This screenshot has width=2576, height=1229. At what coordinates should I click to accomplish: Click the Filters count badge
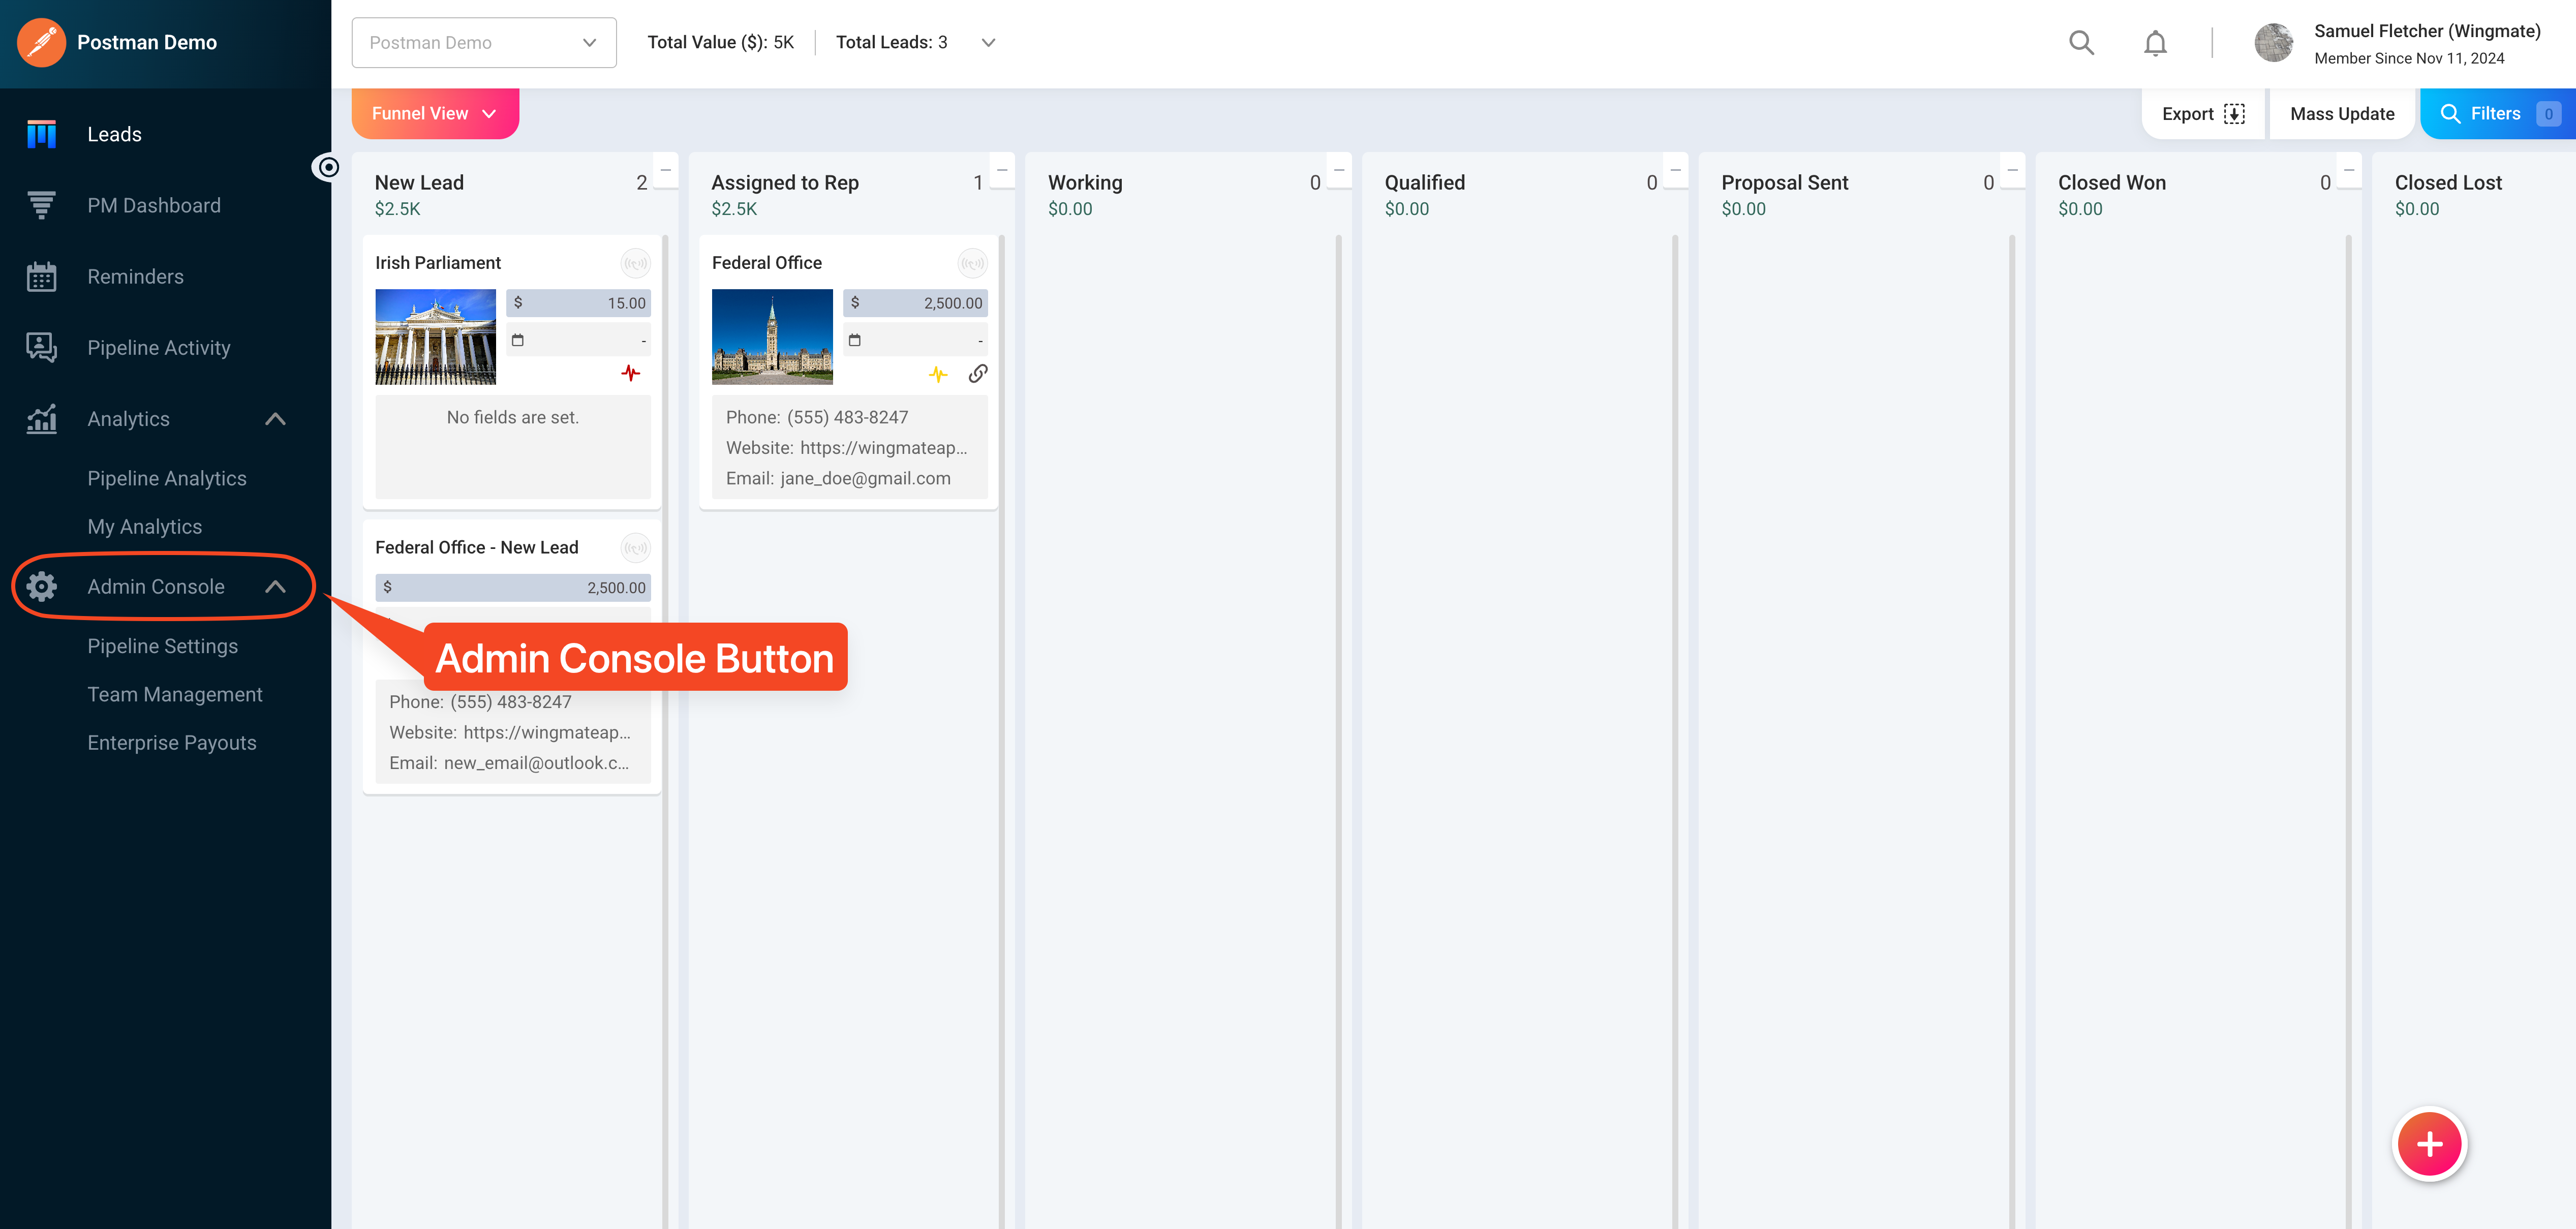(x=2548, y=114)
